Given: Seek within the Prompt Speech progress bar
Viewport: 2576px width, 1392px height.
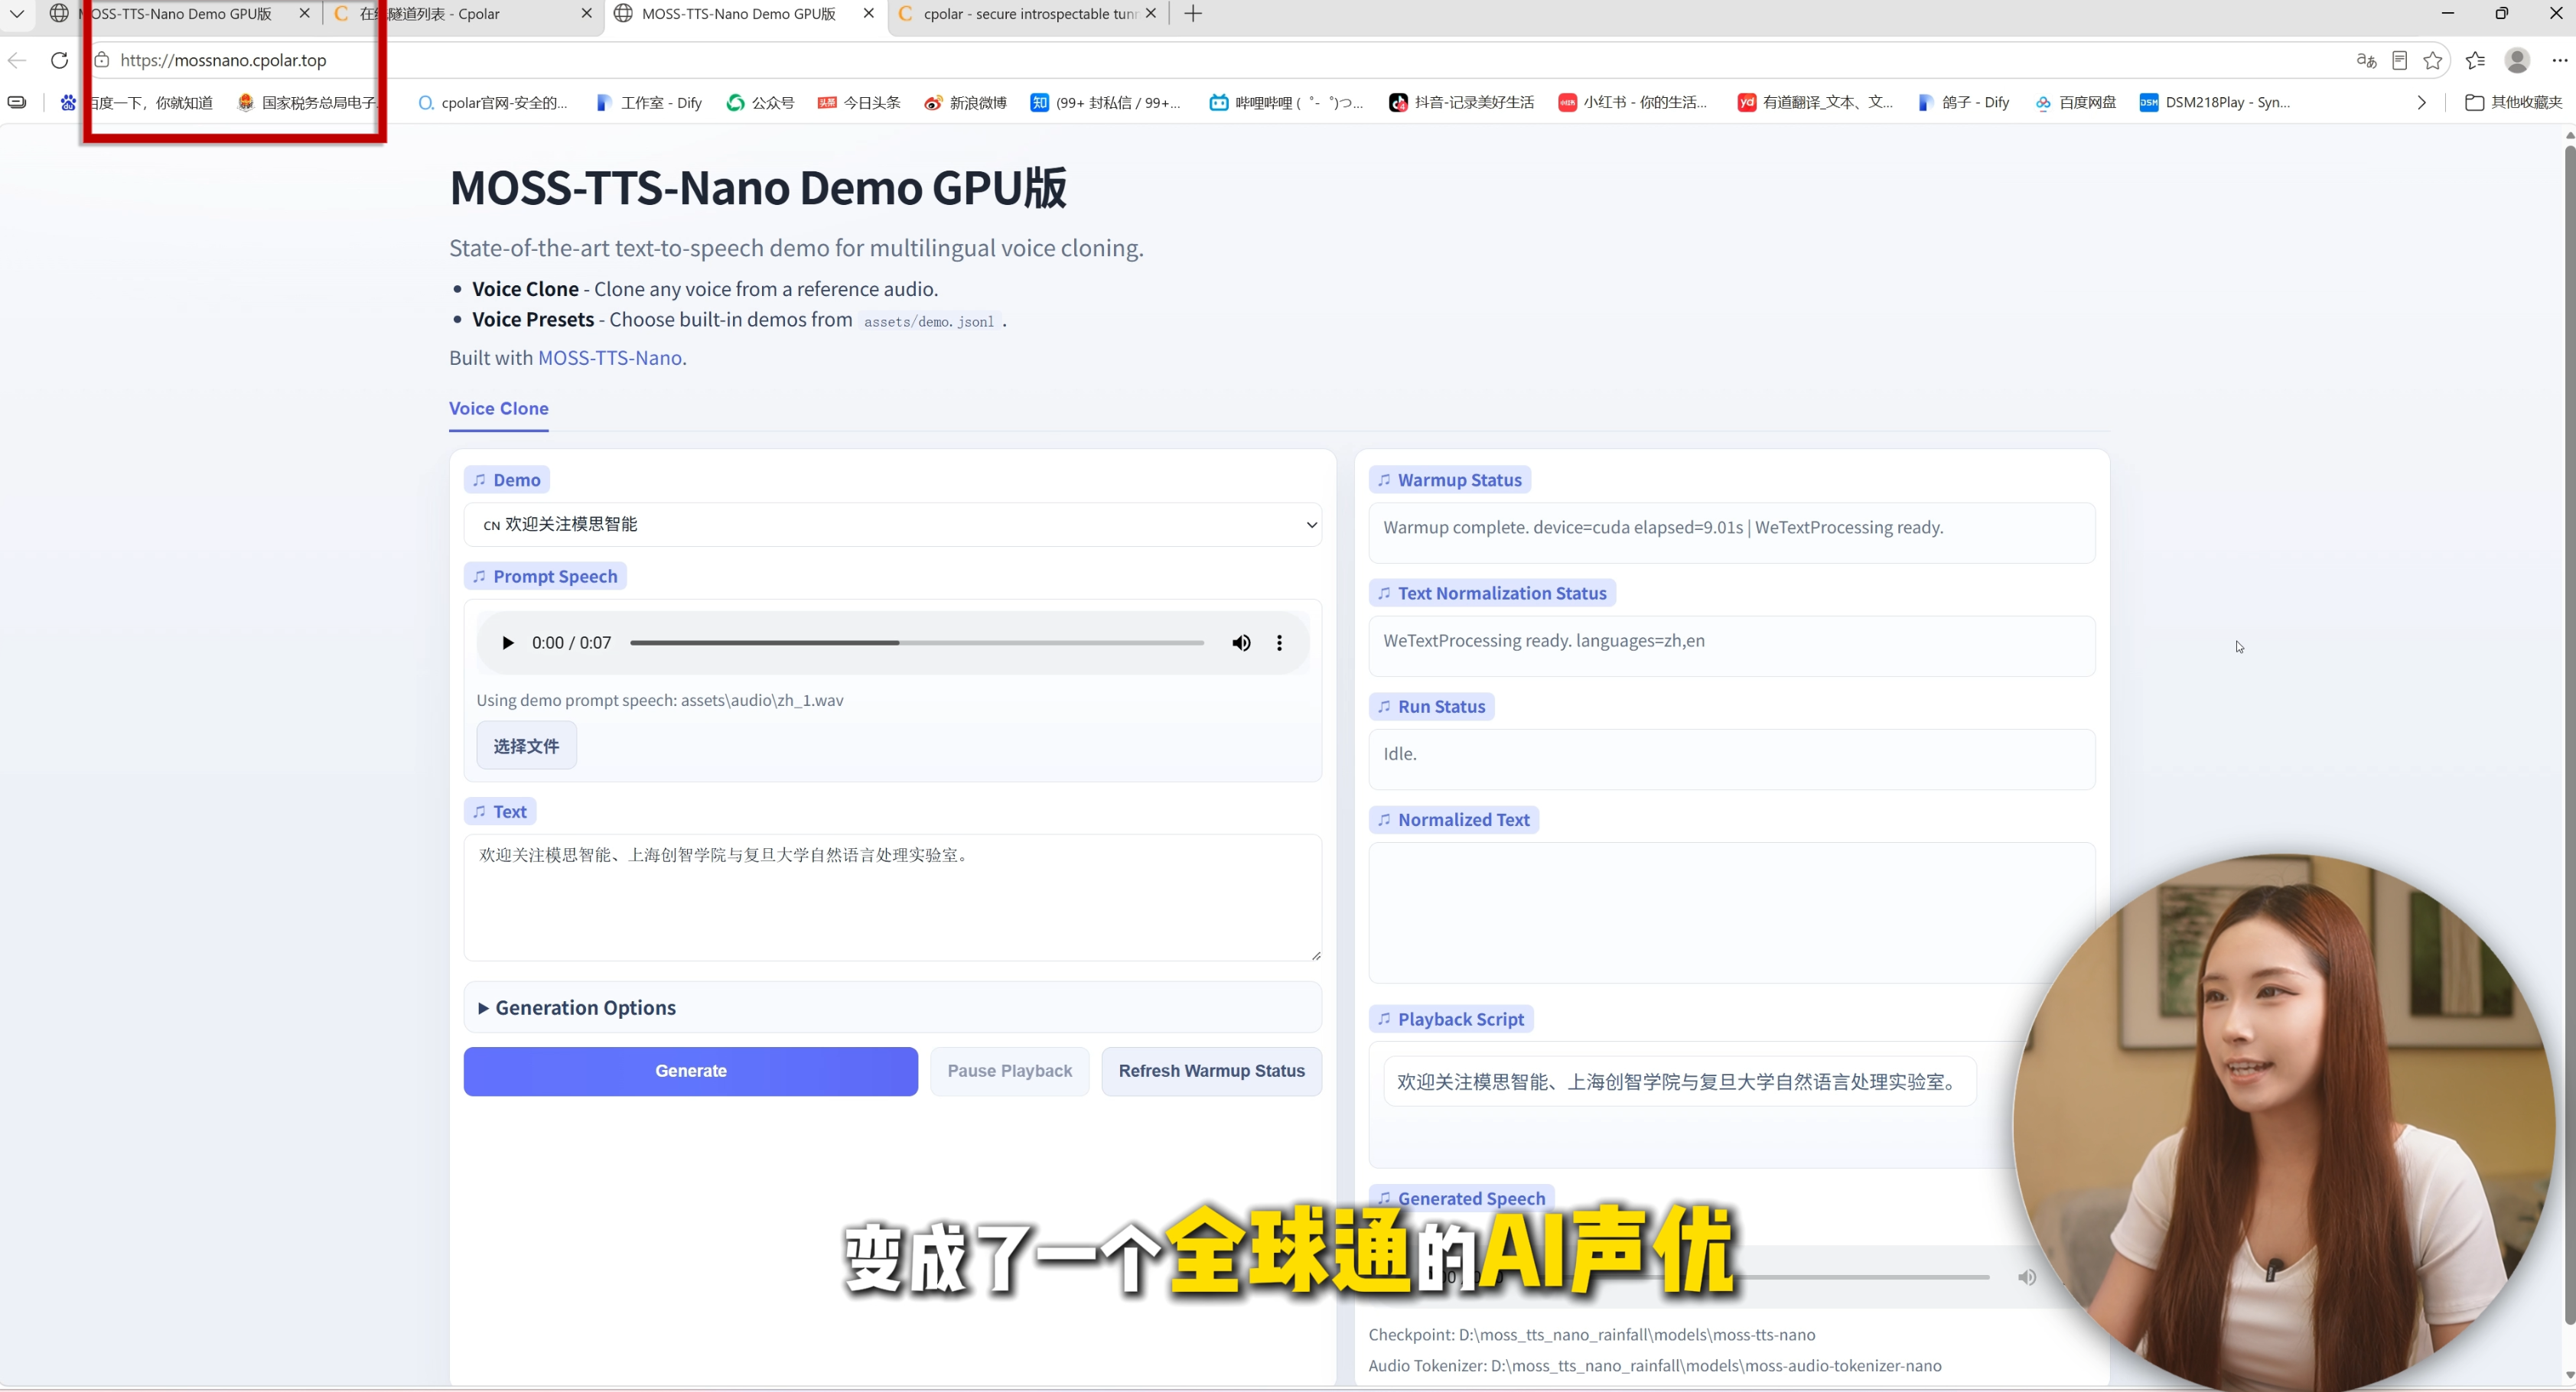Looking at the screenshot, I should (x=917, y=643).
